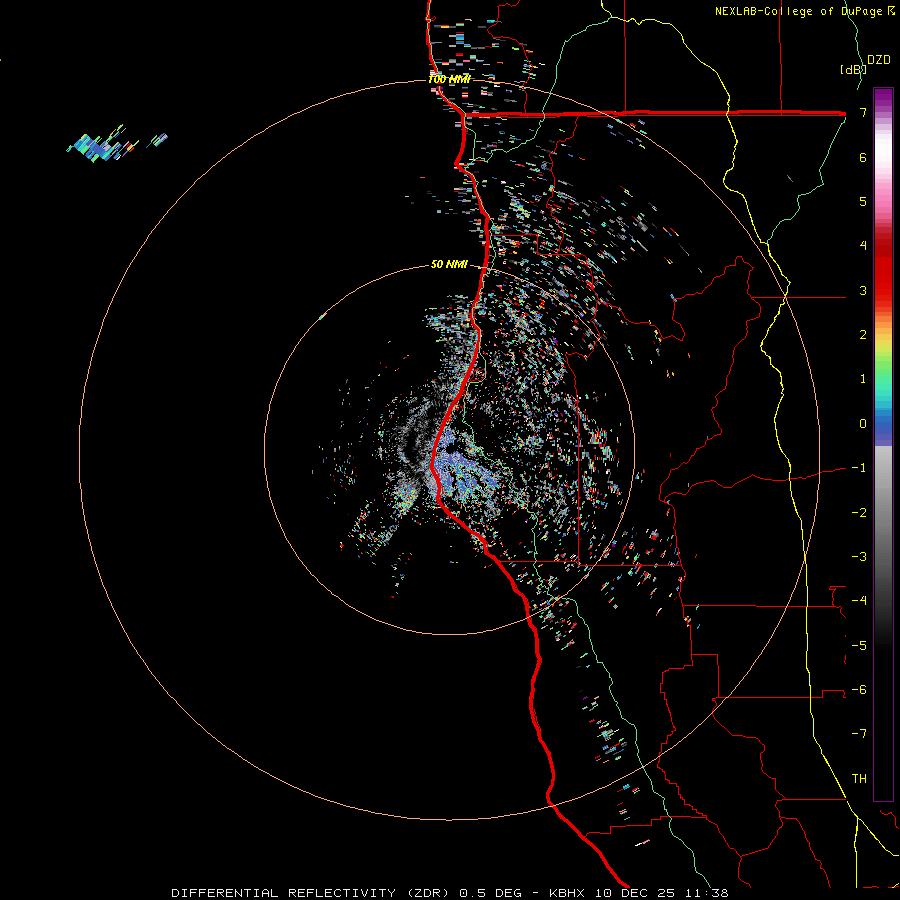
Task: Click the 10 DEC 25 date text
Action: click(633, 893)
